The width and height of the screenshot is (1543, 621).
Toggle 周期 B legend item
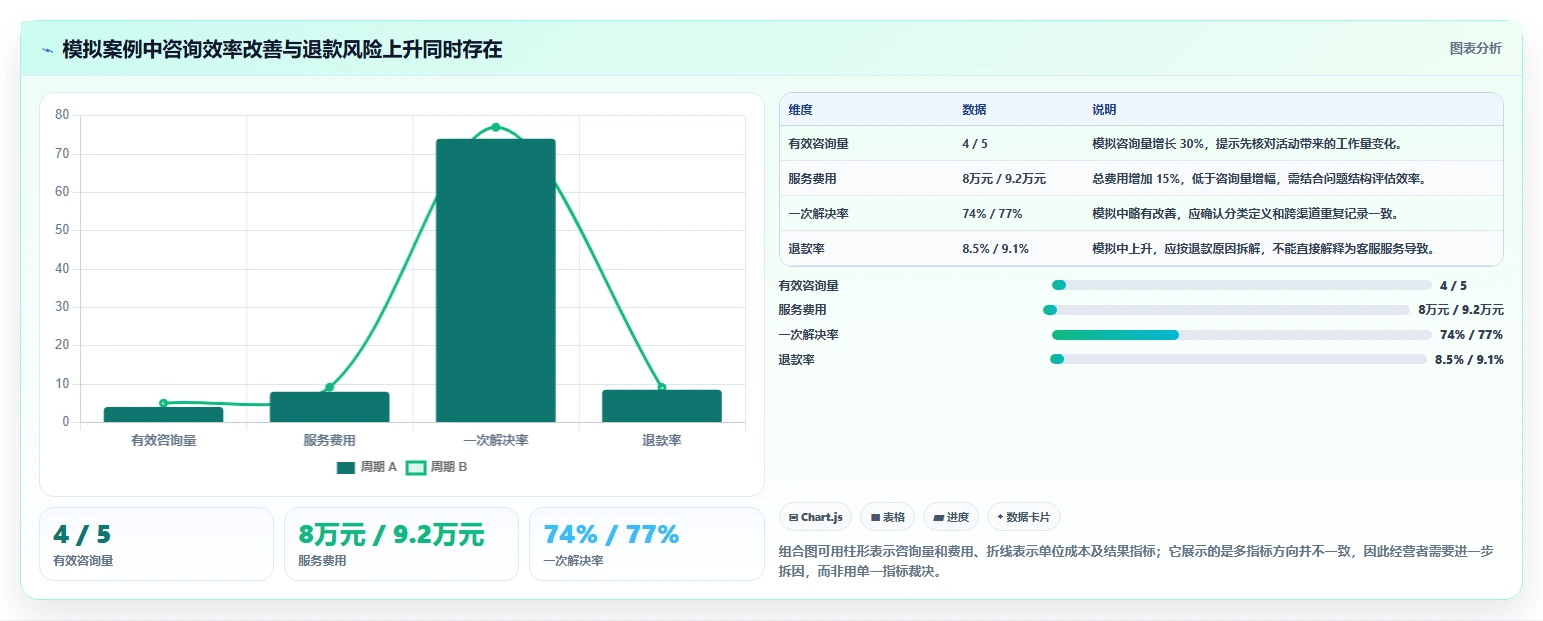[x=436, y=467]
